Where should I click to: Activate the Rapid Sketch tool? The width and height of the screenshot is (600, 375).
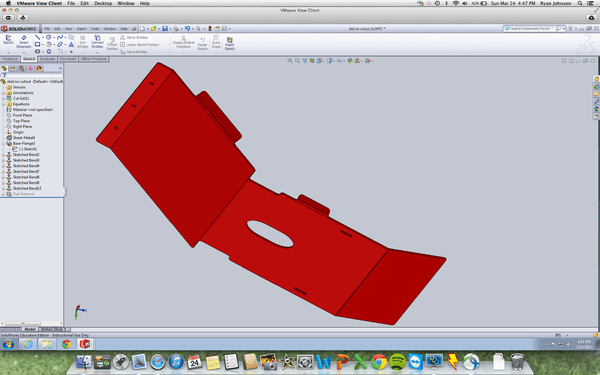point(230,43)
